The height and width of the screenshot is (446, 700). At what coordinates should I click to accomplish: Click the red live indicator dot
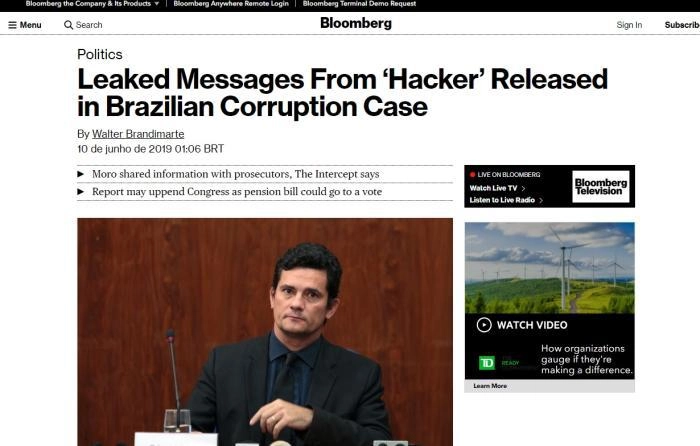coord(472,175)
